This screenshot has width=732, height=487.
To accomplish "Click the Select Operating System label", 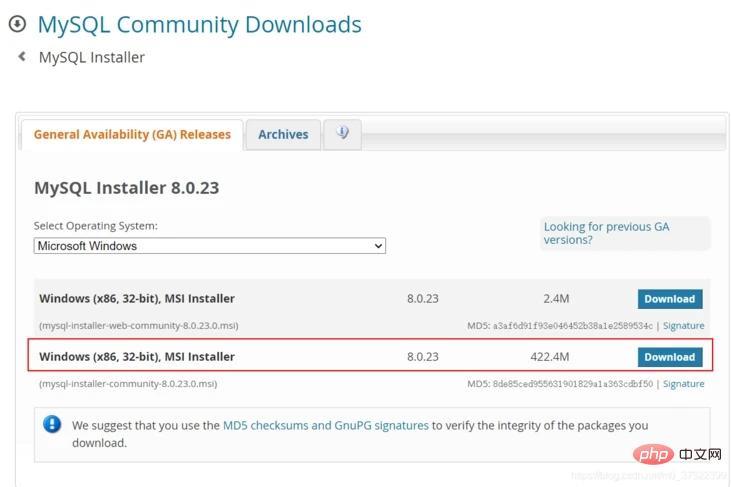I will pos(96,226).
